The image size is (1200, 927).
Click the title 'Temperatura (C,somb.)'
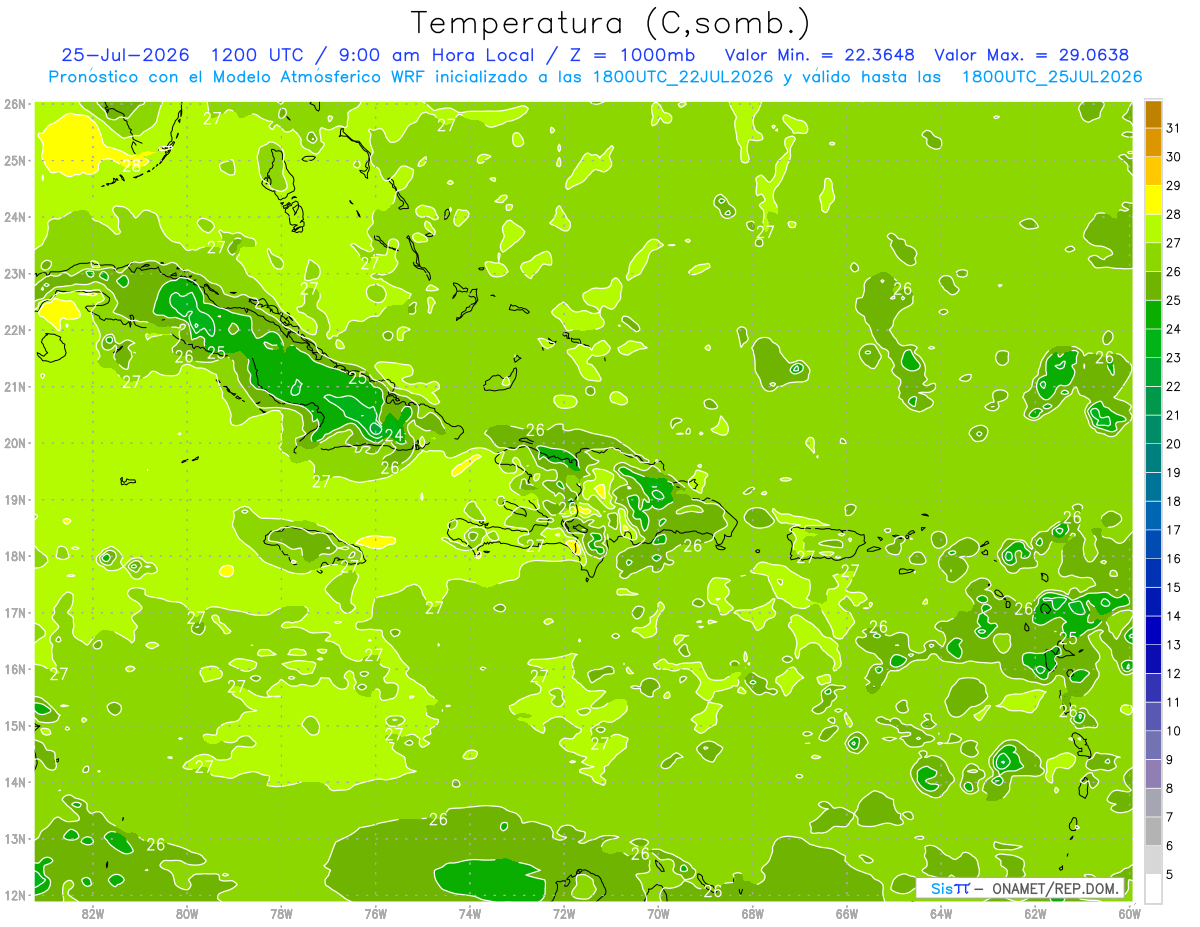pos(611,23)
